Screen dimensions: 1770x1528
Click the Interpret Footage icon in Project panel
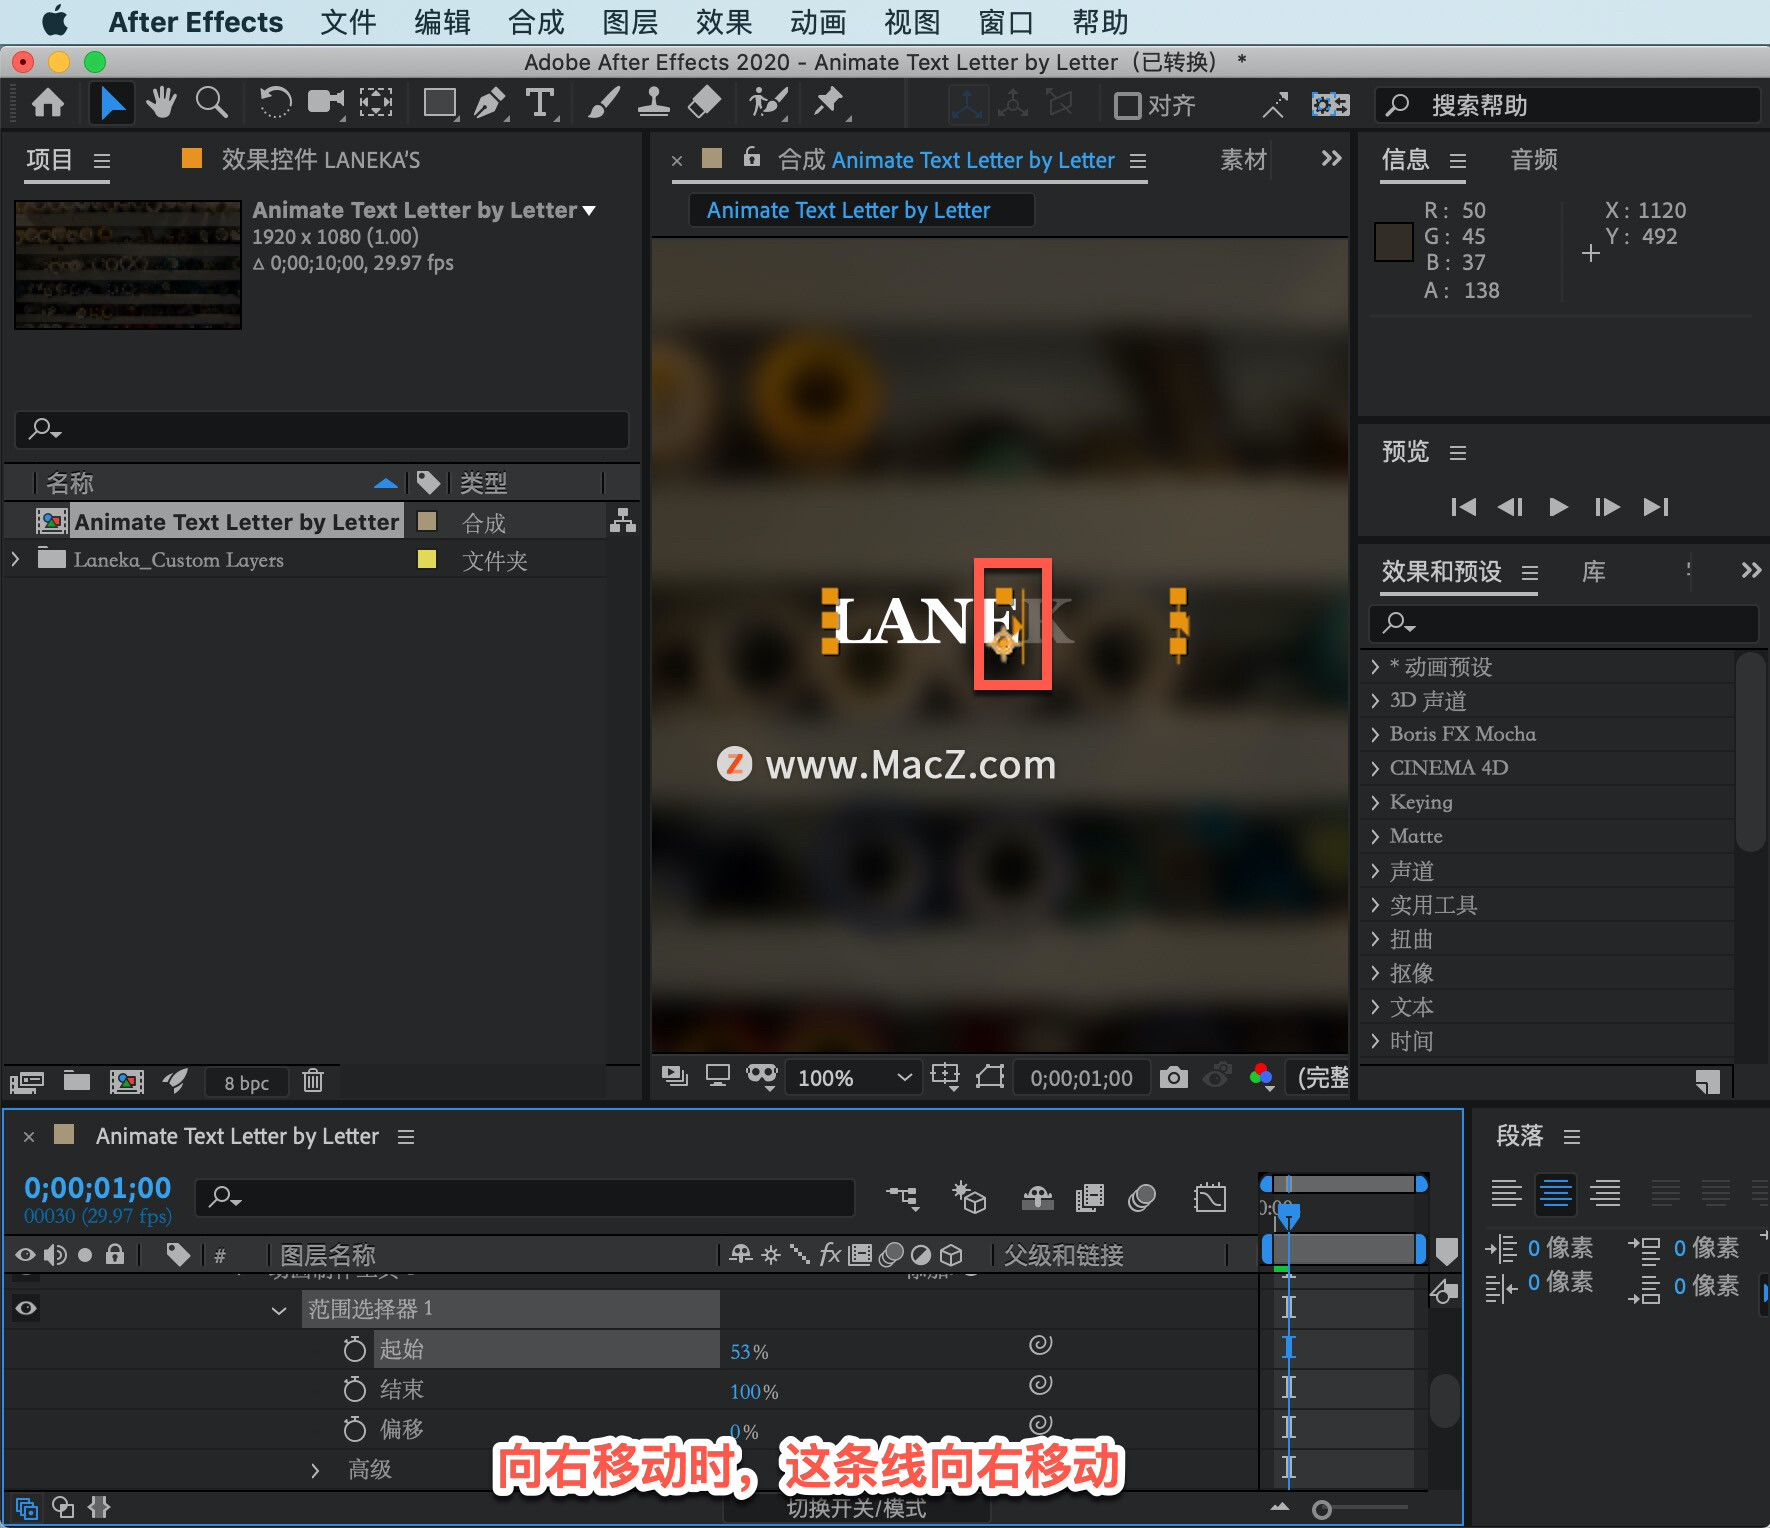(x=27, y=1081)
